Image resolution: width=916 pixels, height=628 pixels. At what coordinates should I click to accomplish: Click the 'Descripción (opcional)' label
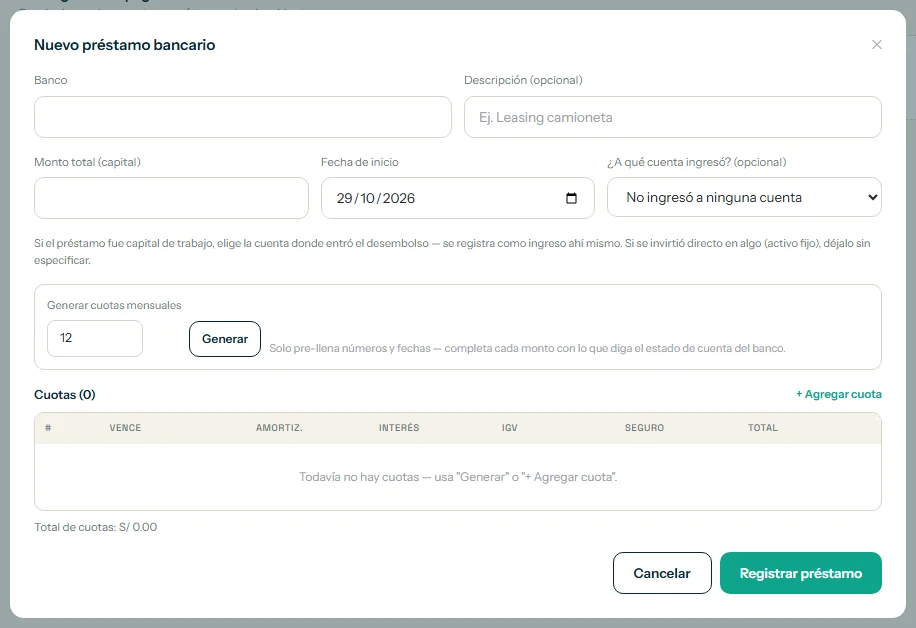[x=523, y=80]
